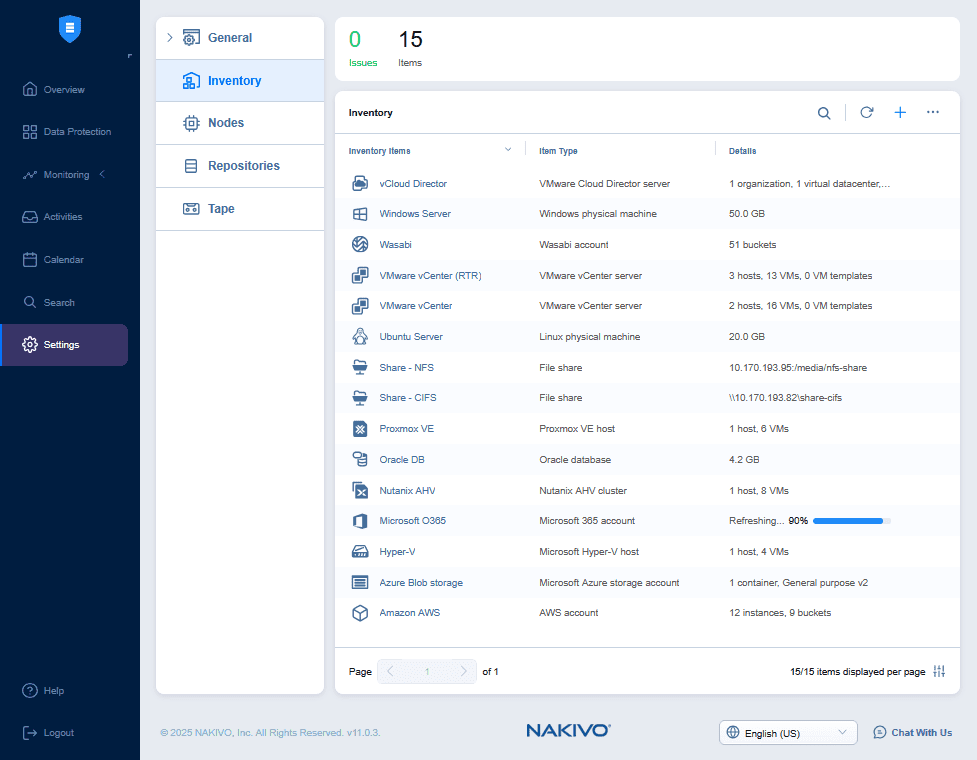Click the VMware vCenter (RTR) icon

tap(360, 275)
